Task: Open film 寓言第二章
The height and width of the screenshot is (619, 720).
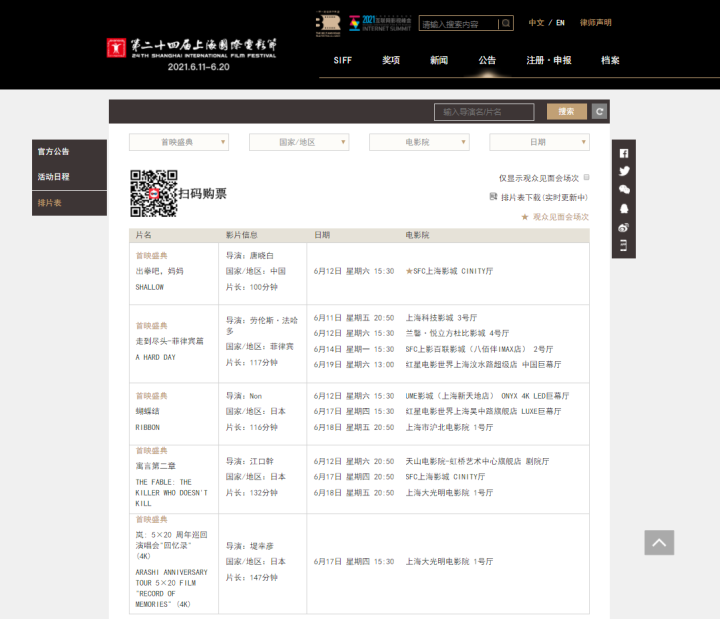Action: (x=155, y=466)
